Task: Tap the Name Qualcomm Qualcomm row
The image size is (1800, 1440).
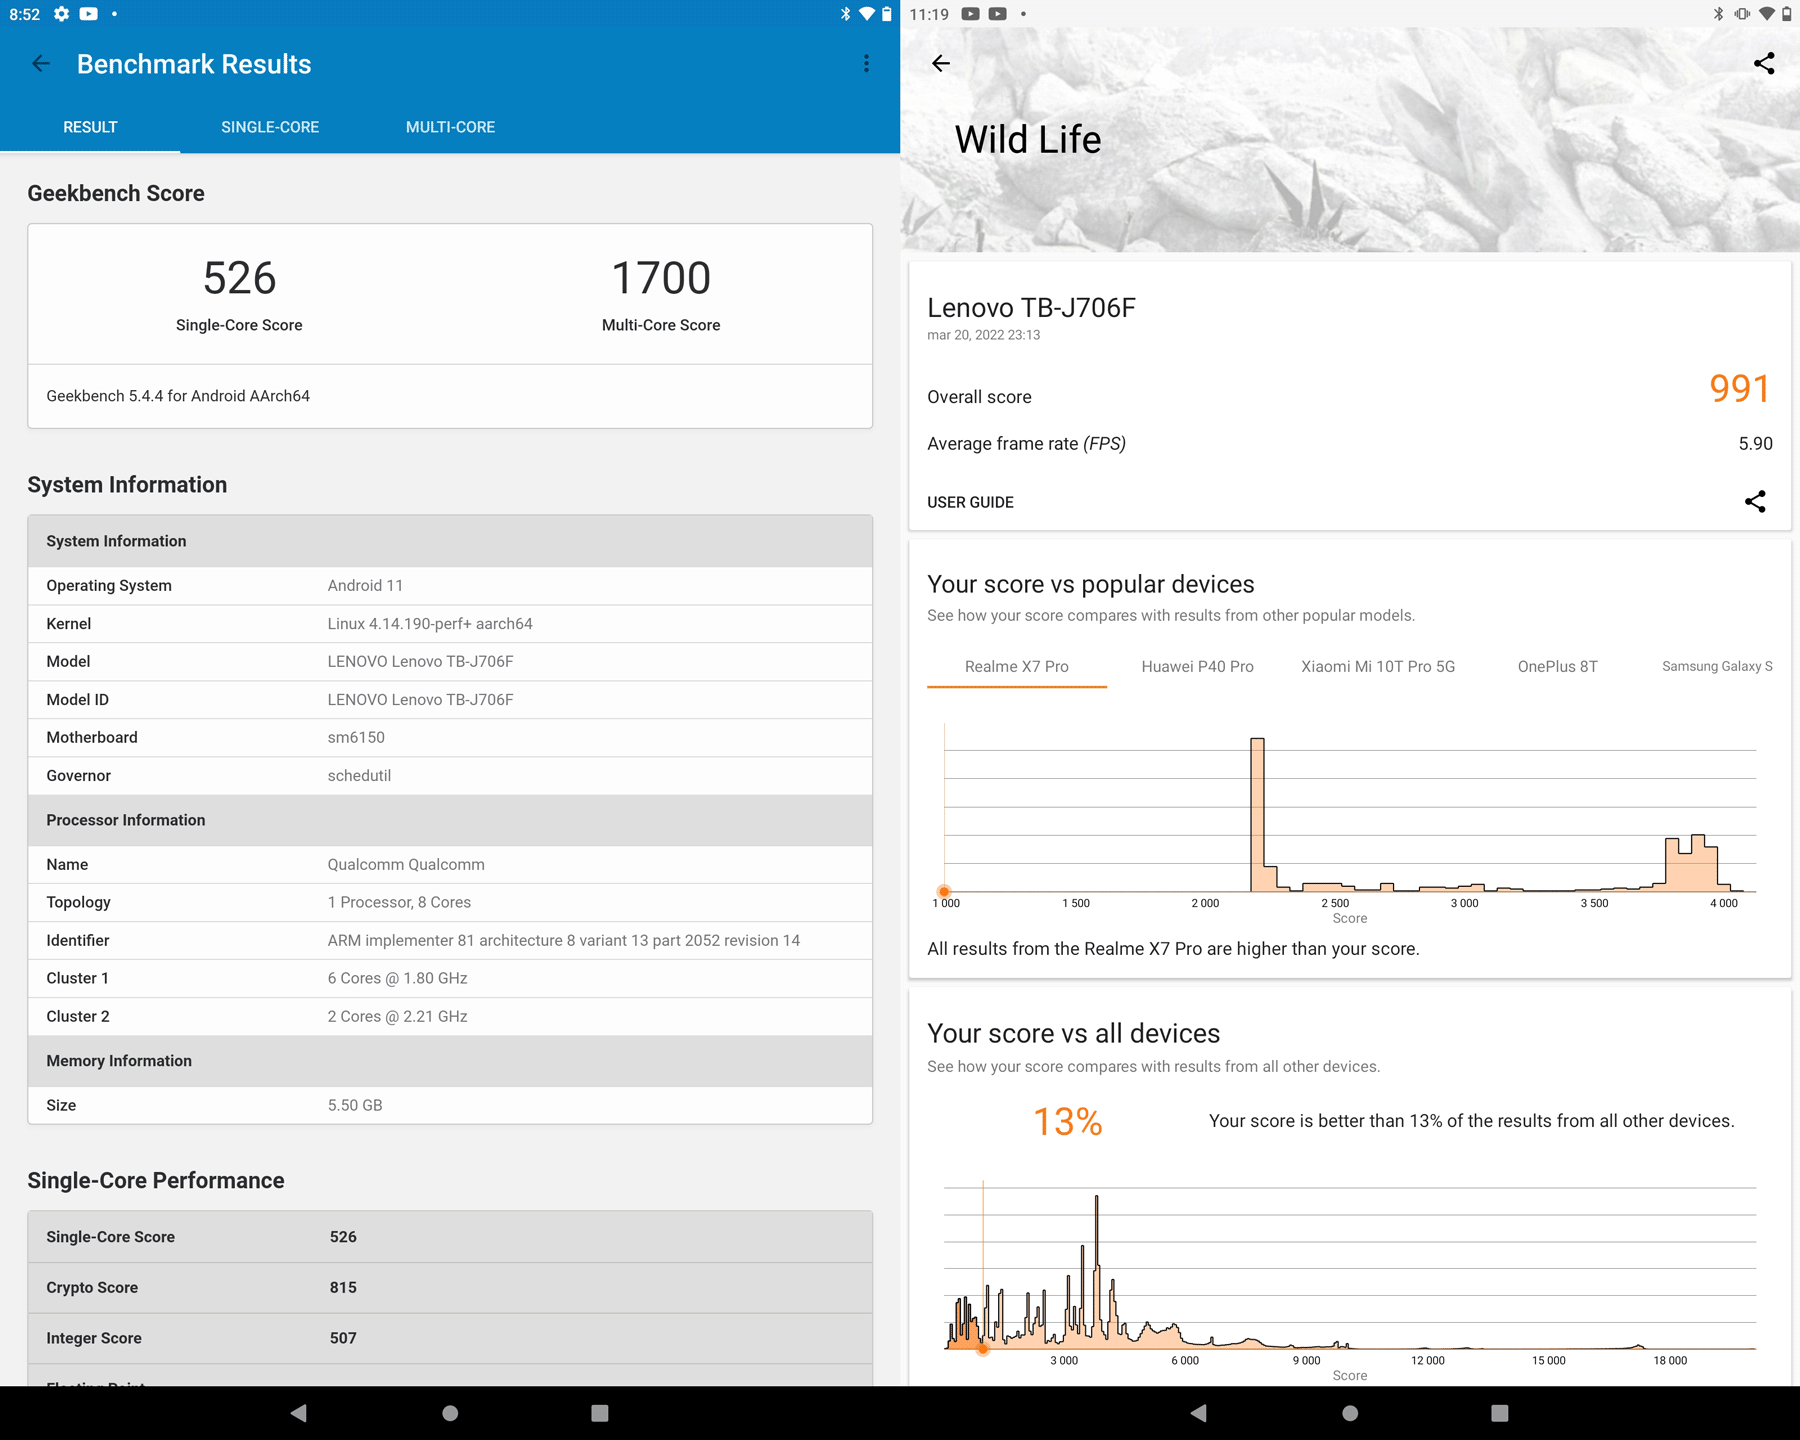Action: point(450,864)
